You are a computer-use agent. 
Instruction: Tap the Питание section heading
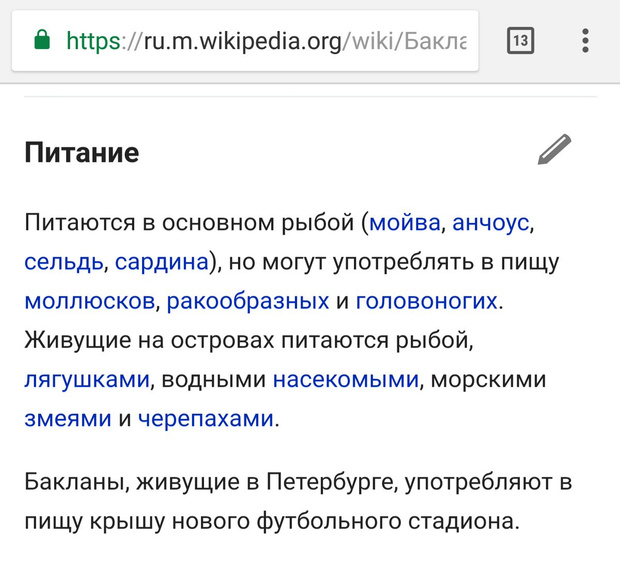(x=82, y=153)
